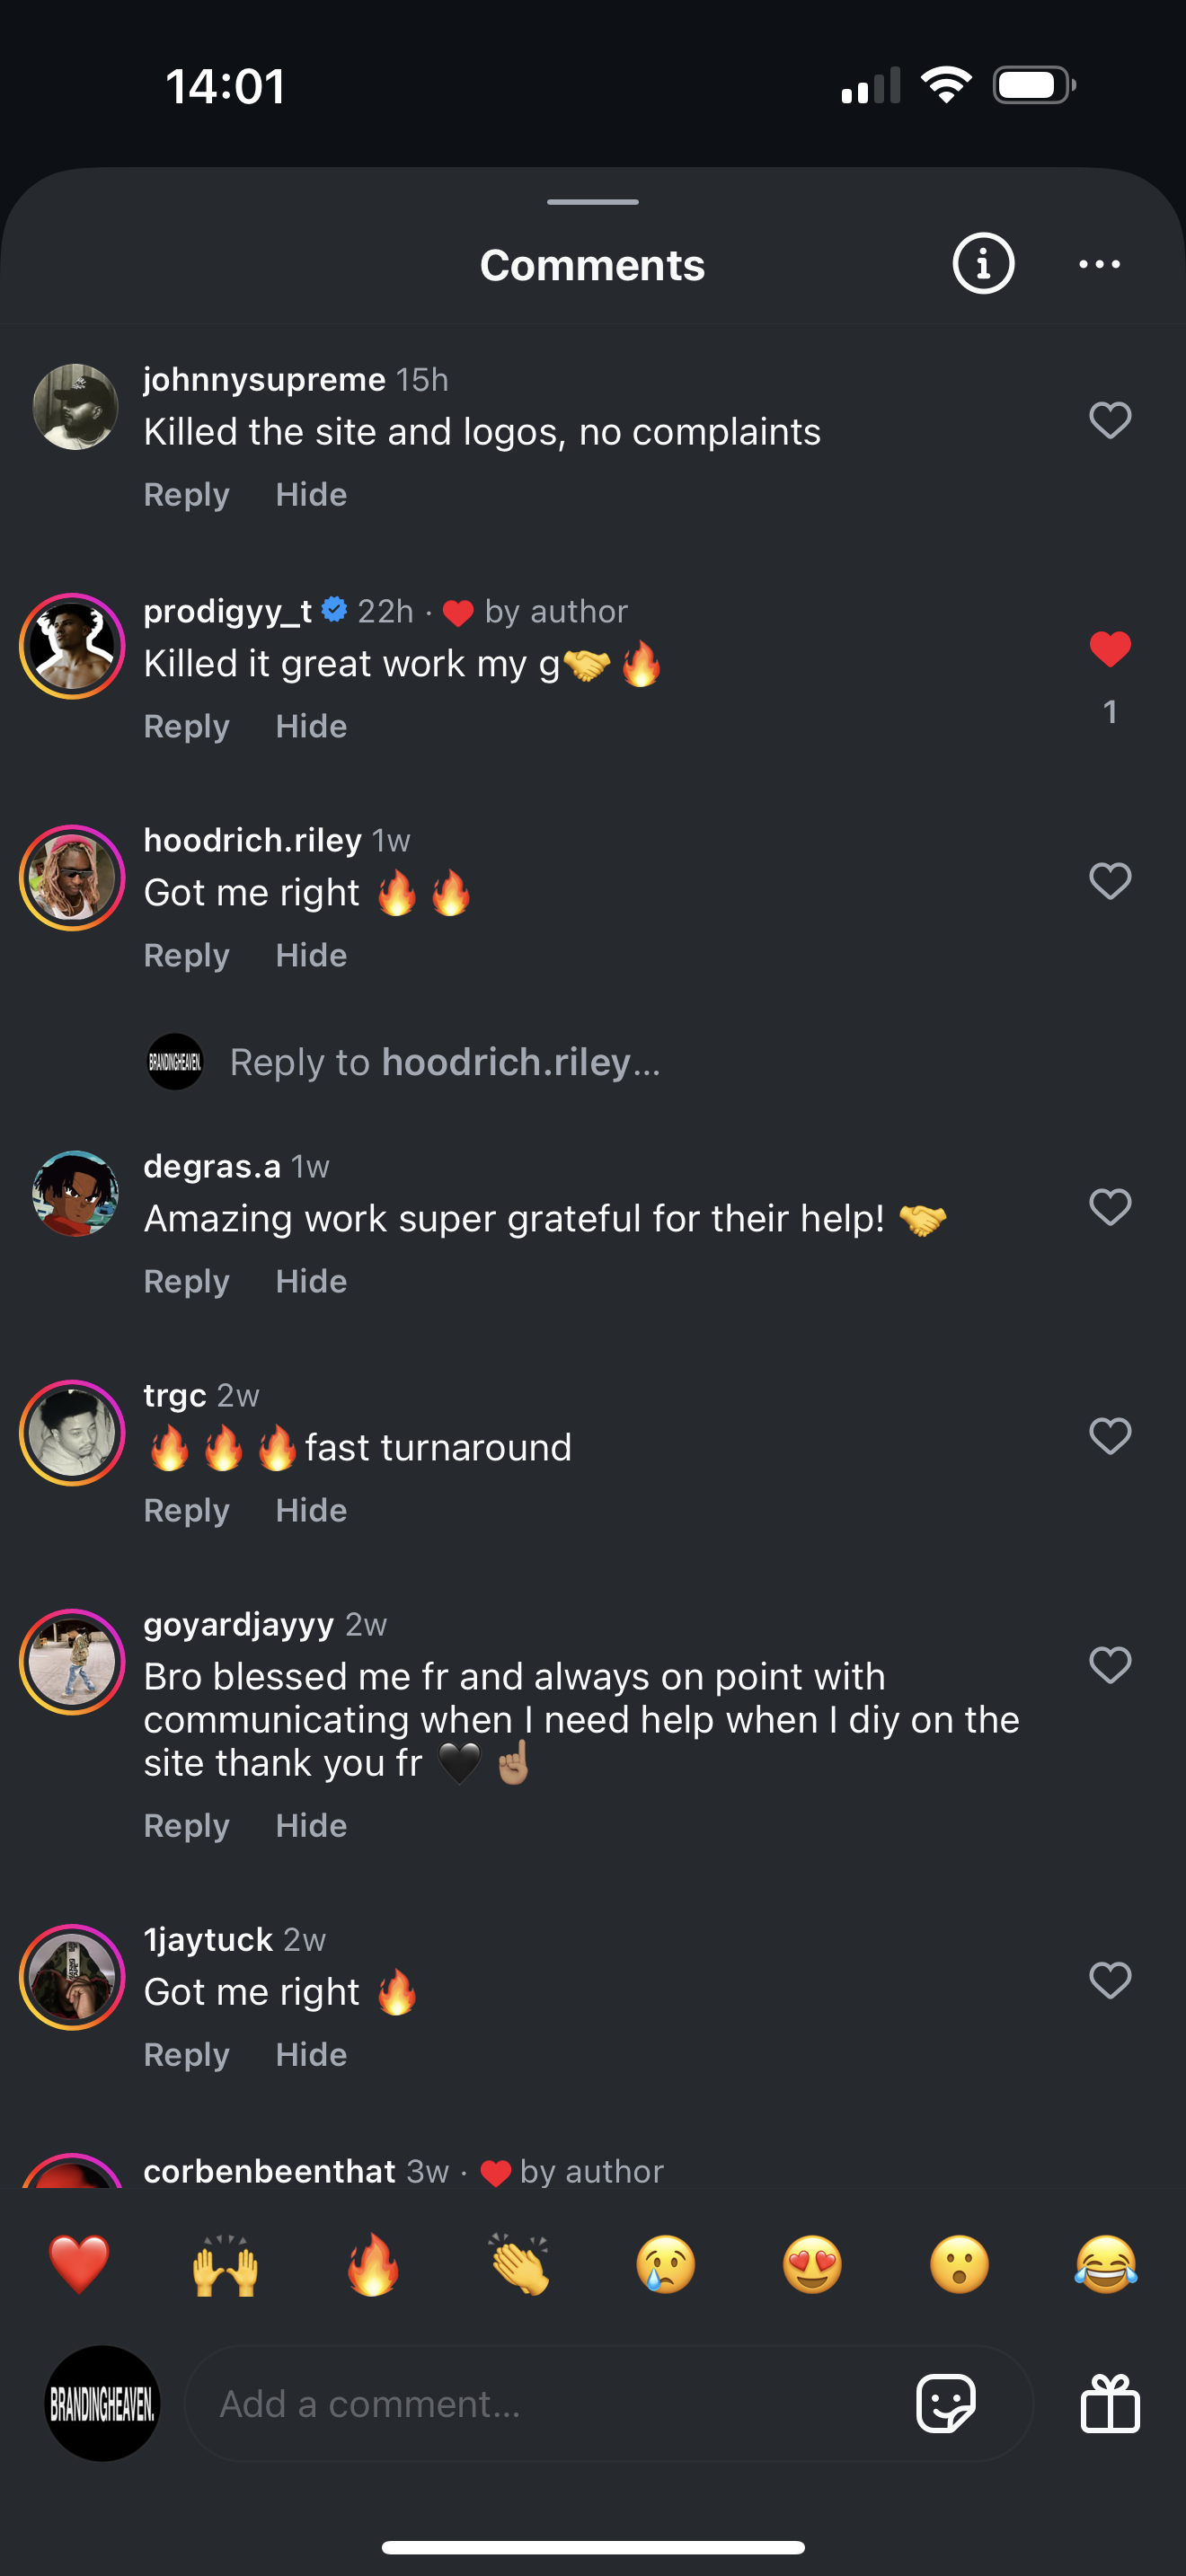Open the comments info icon
Image resolution: width=1186 pixels, height=2576 pixels.
(983, 264)
